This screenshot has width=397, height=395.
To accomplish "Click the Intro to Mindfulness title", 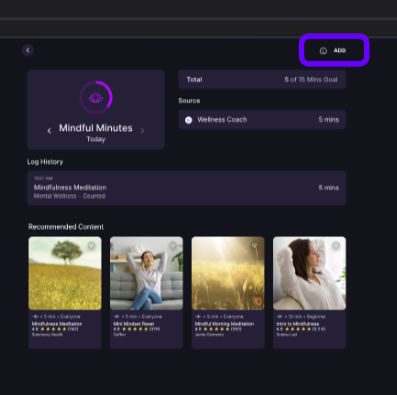I will pos(298,324).
